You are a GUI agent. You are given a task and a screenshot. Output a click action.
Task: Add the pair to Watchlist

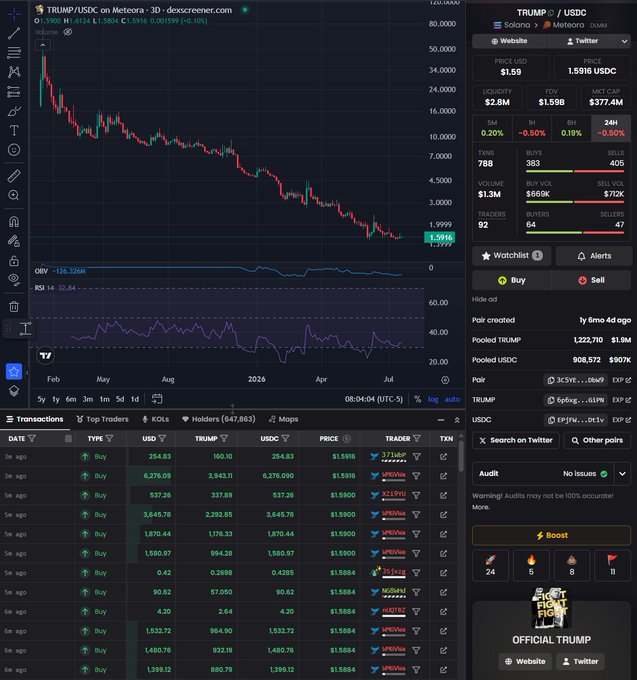coord(512,256)
